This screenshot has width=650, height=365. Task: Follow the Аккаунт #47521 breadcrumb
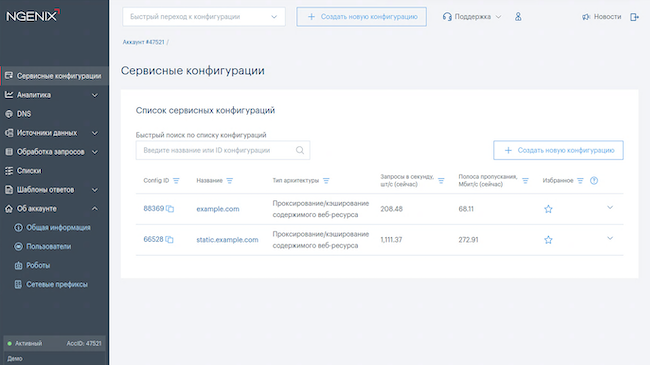click(x=143, y=42)
